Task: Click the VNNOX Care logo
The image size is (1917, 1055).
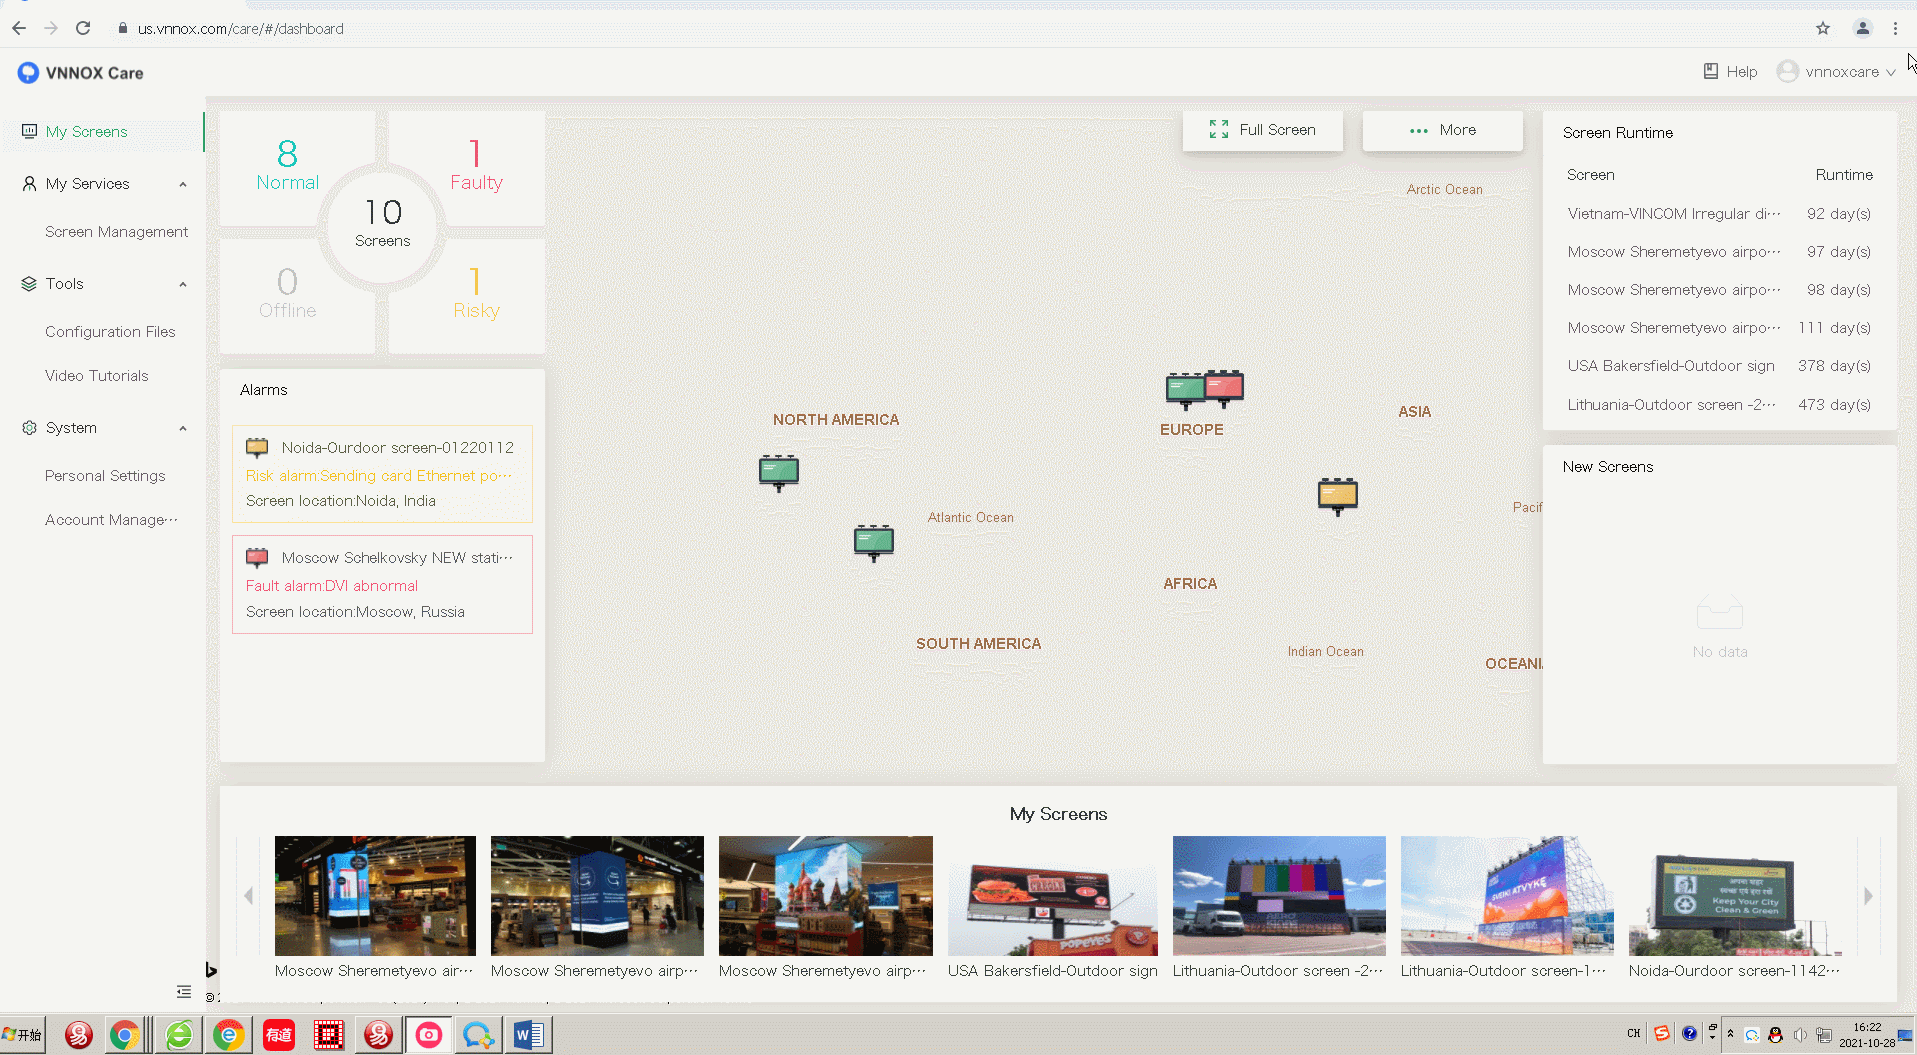Action: pos(80,73)
